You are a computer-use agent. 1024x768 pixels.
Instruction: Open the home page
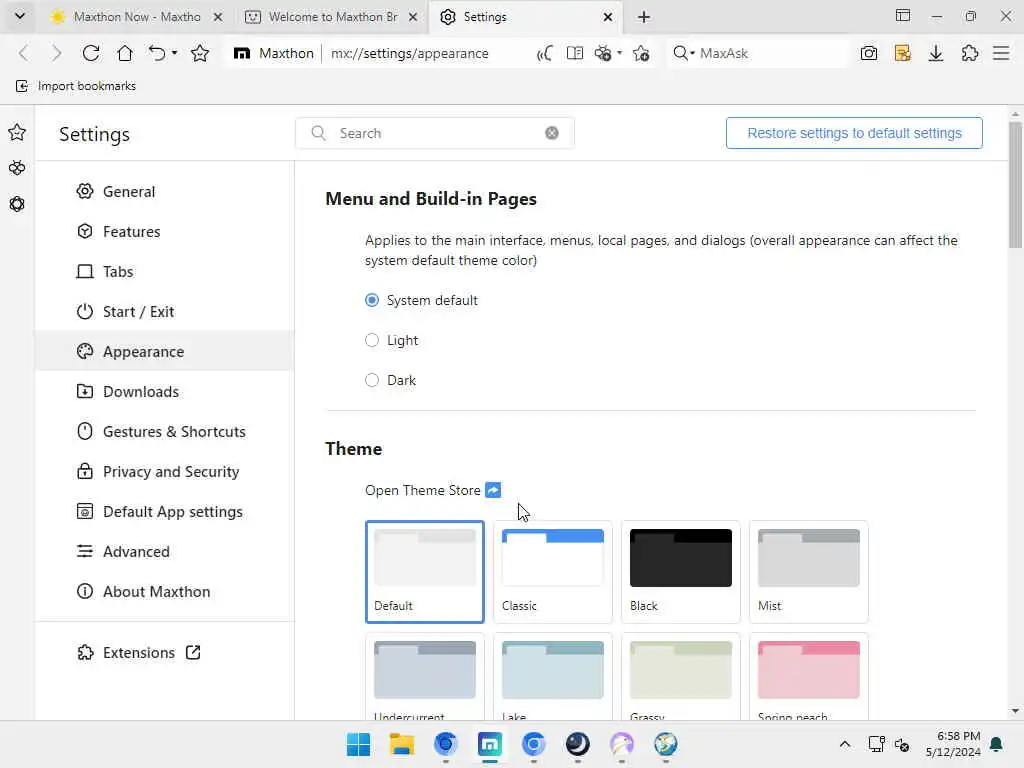(x=125, y=53)
